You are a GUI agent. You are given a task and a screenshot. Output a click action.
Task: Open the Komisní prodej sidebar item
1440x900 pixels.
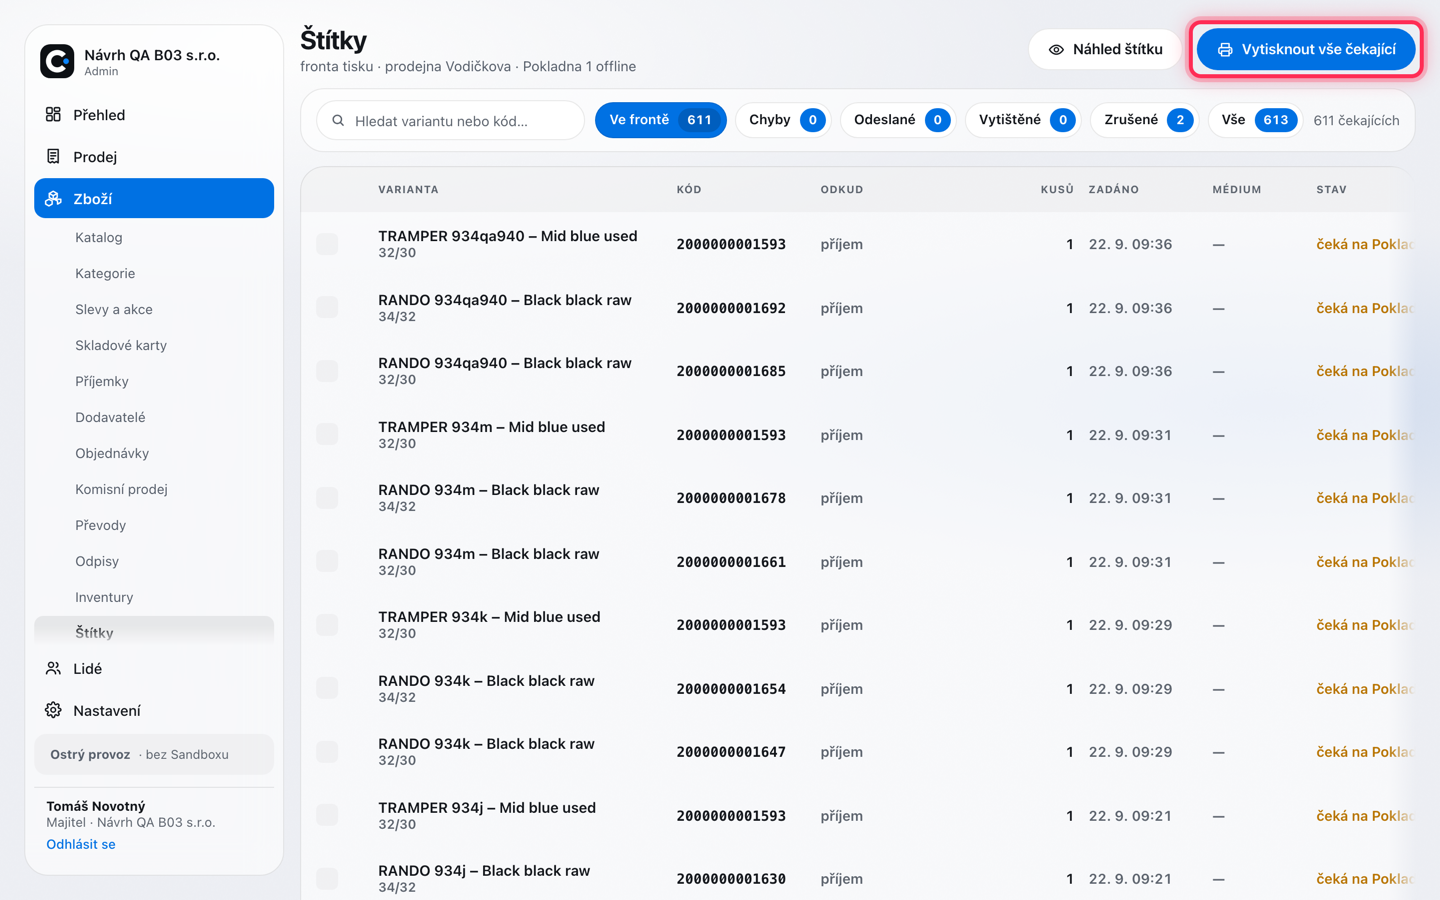(121, 489)
